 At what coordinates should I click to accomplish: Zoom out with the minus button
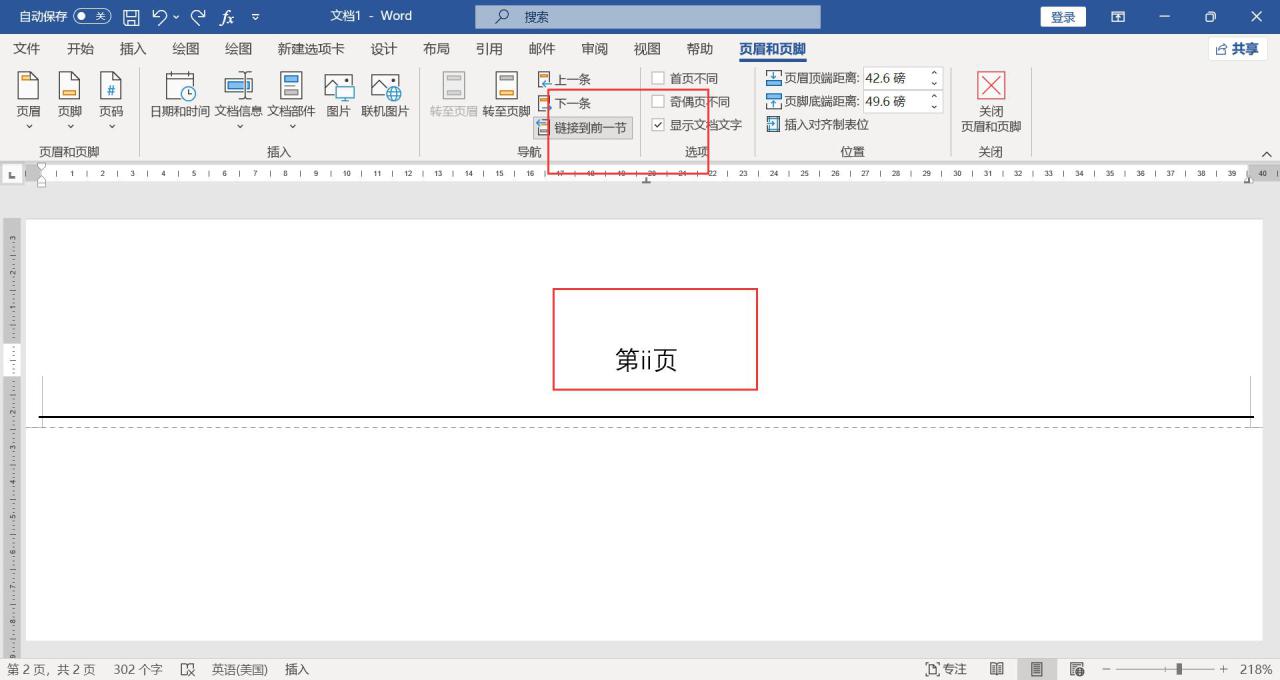[x=1106, y=669]
